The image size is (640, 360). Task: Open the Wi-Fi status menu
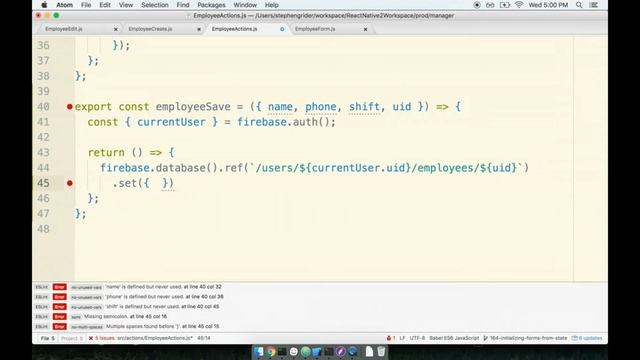pos(519,5)
